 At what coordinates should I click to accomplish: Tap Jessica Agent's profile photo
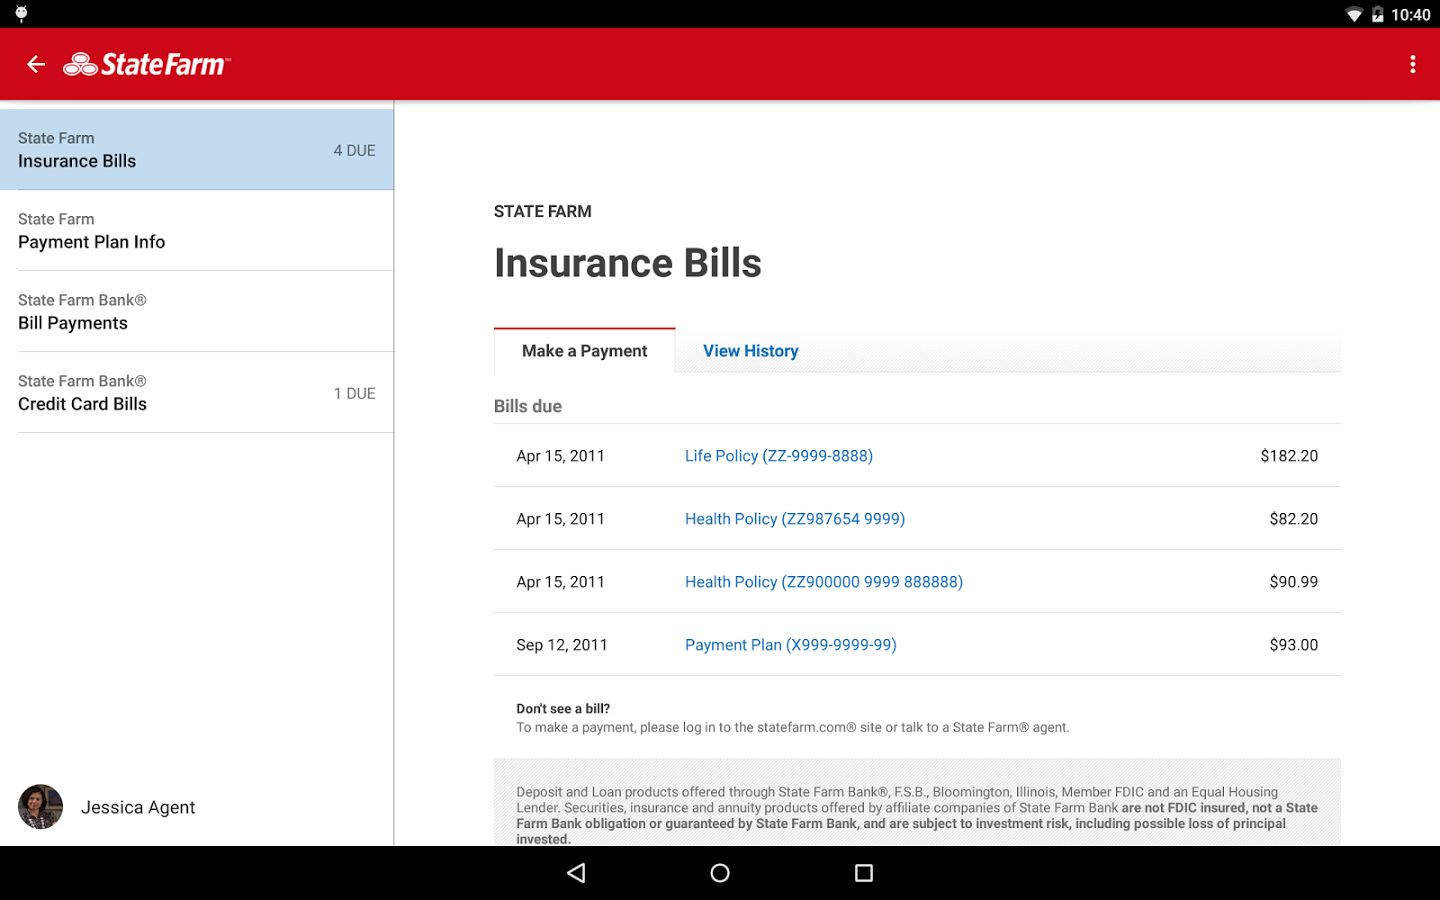tap(40, 806)
